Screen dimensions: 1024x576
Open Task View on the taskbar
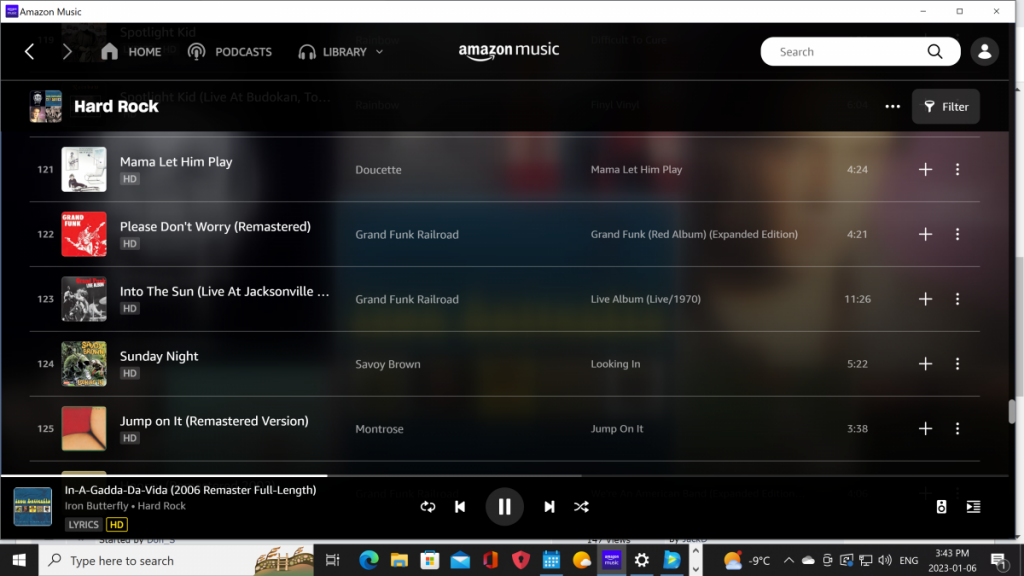pyautogui.click(x=332, y=560)
